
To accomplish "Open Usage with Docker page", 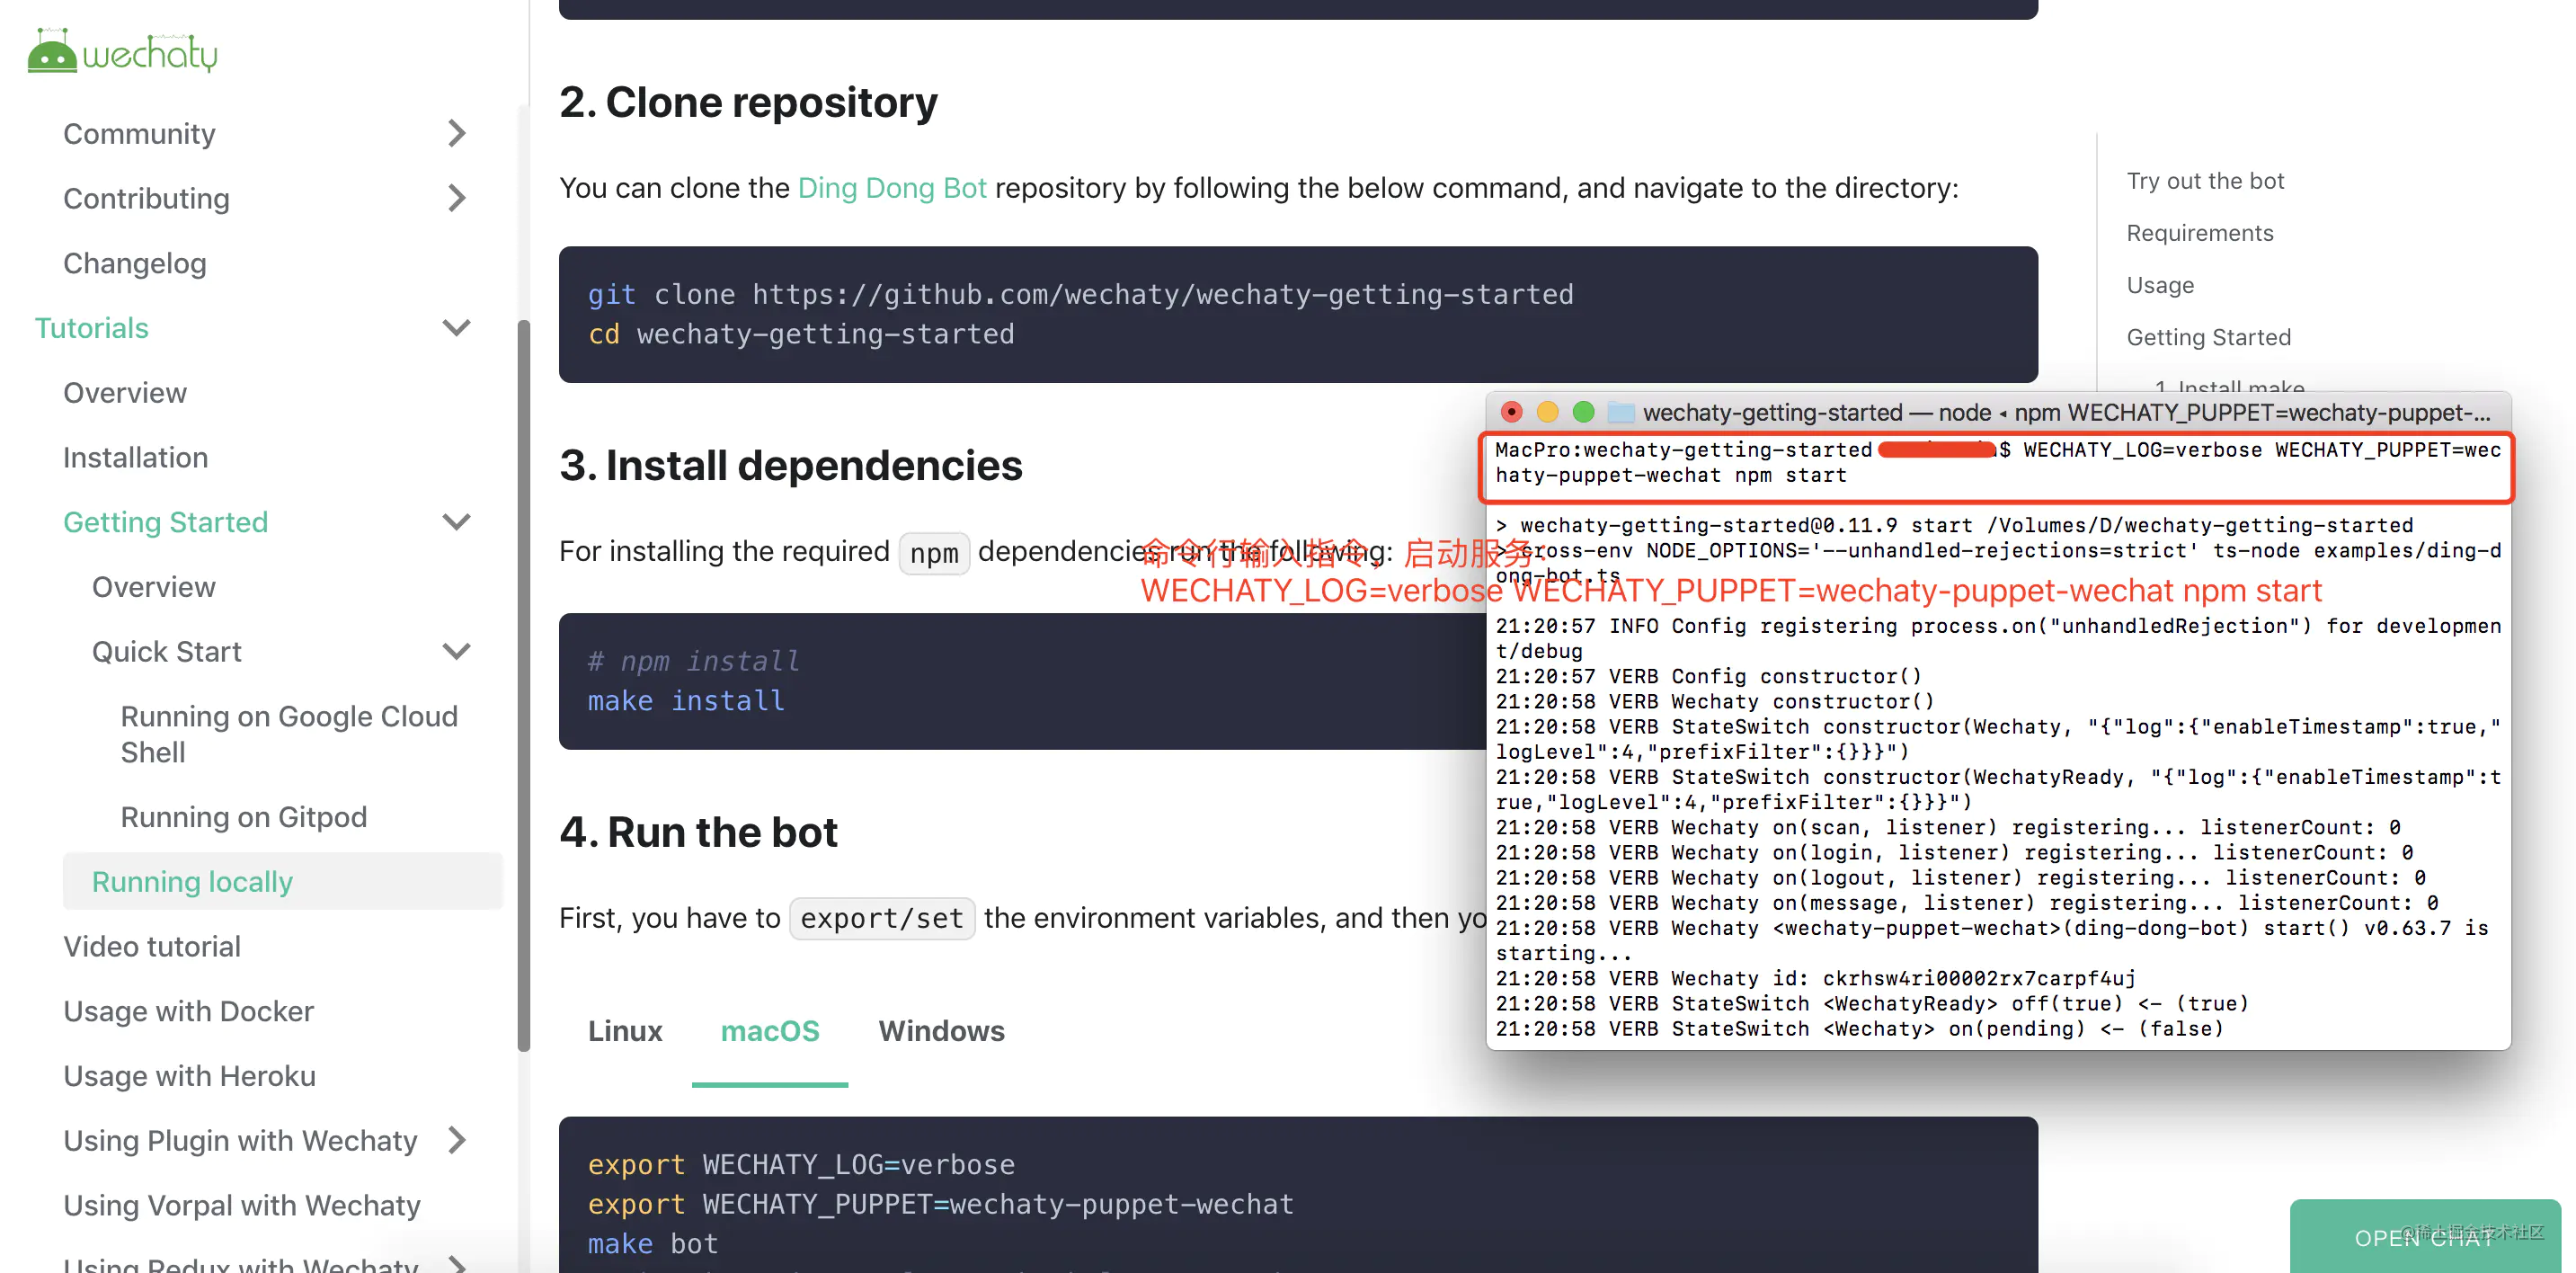I will [189, 1011].
